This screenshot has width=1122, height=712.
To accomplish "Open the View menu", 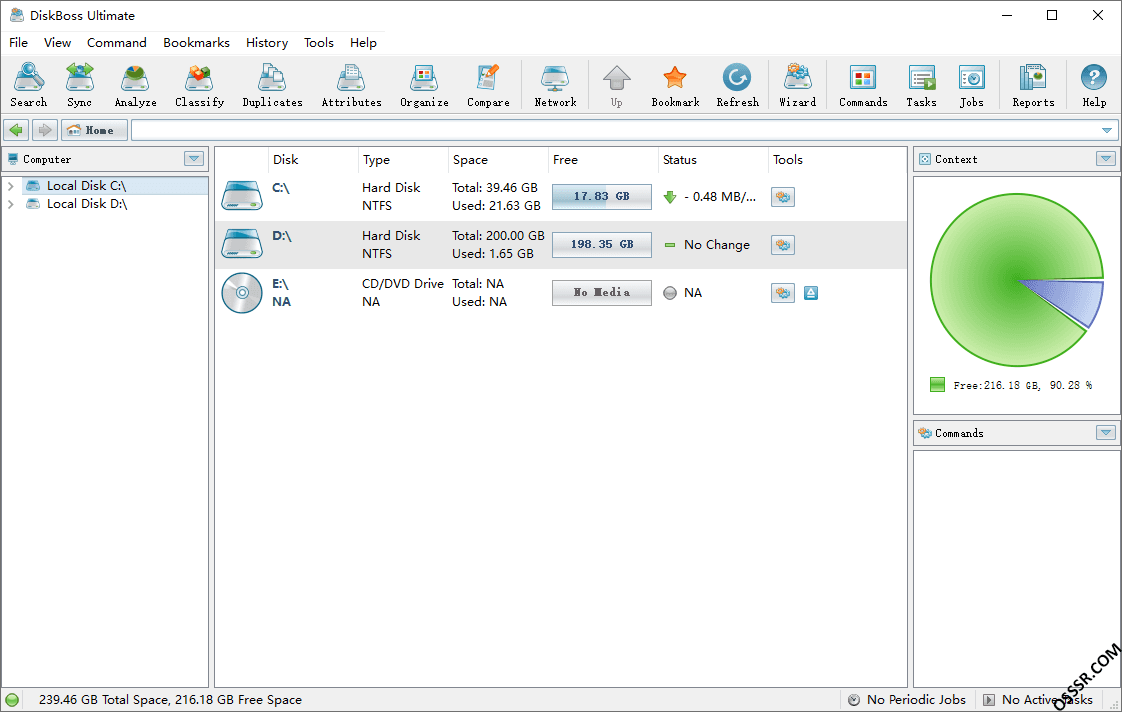I will [x=57, y=43].
